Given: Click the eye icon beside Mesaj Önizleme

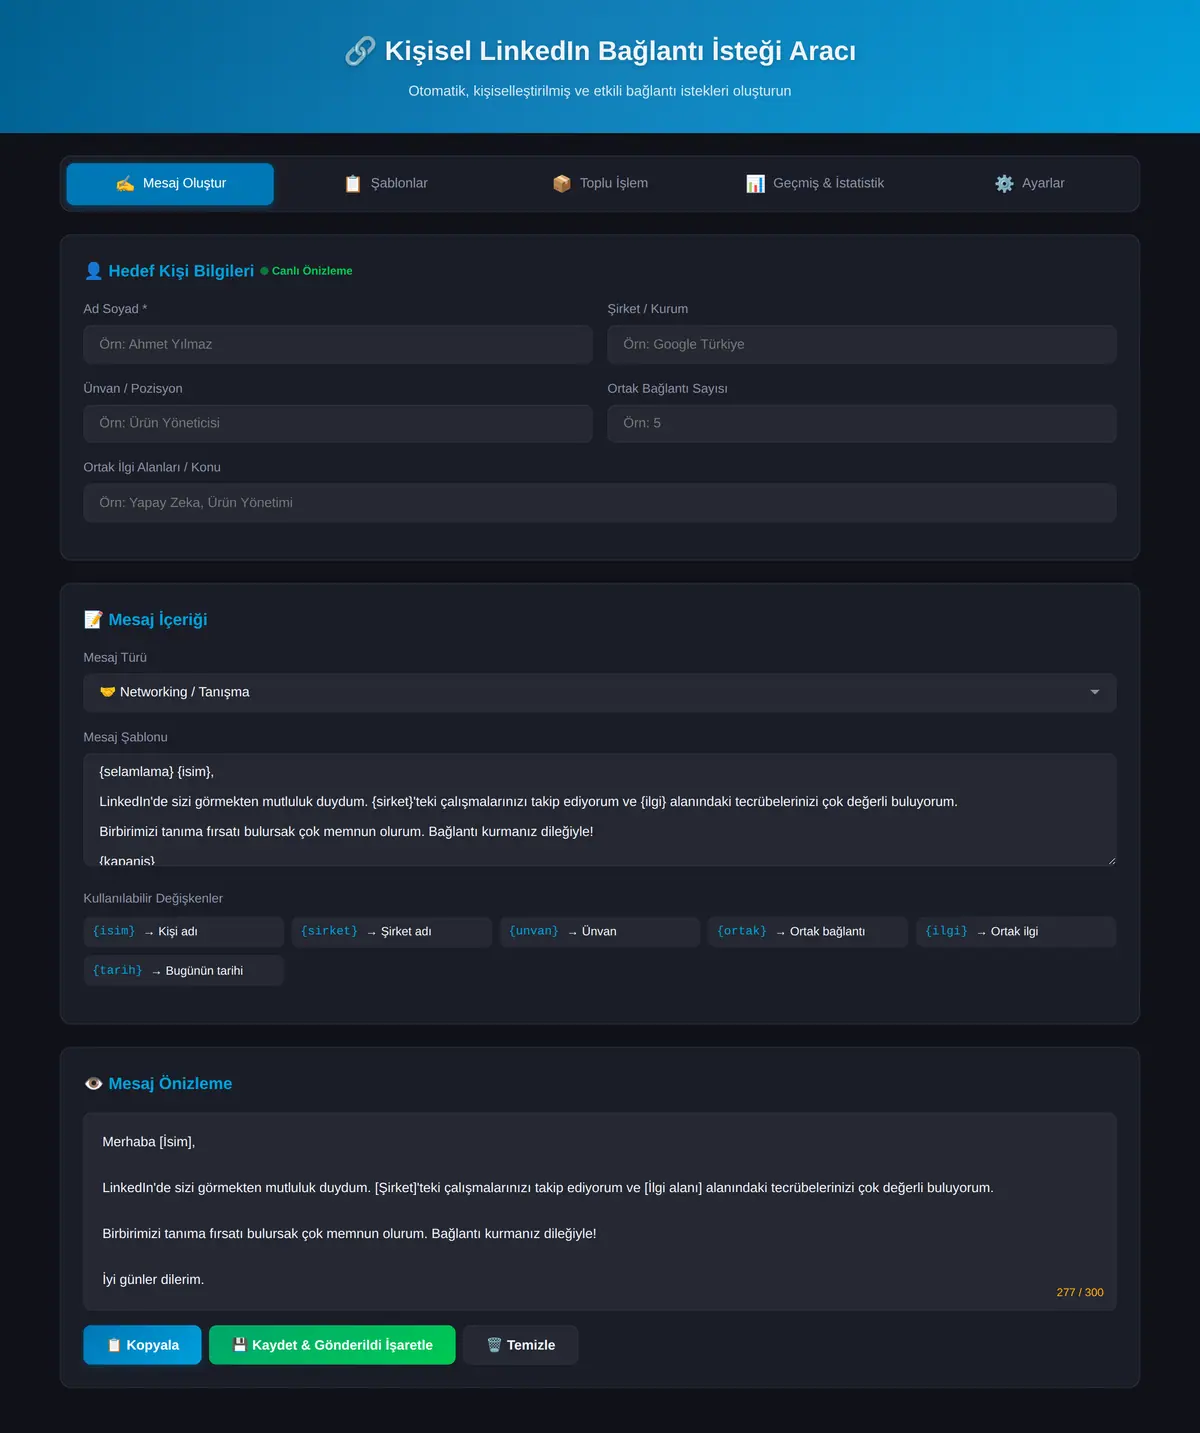Looking at the screenshot, I should pos(94,1084).
